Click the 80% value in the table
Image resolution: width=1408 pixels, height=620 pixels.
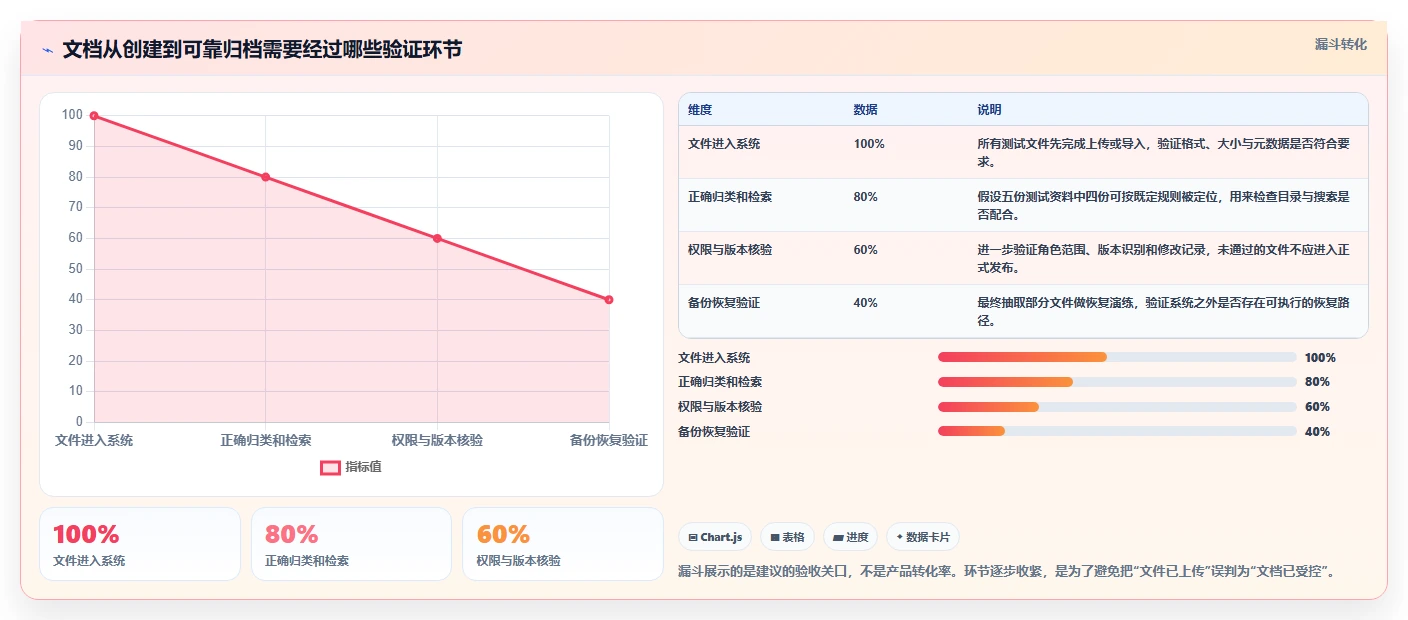coord(866,197)
